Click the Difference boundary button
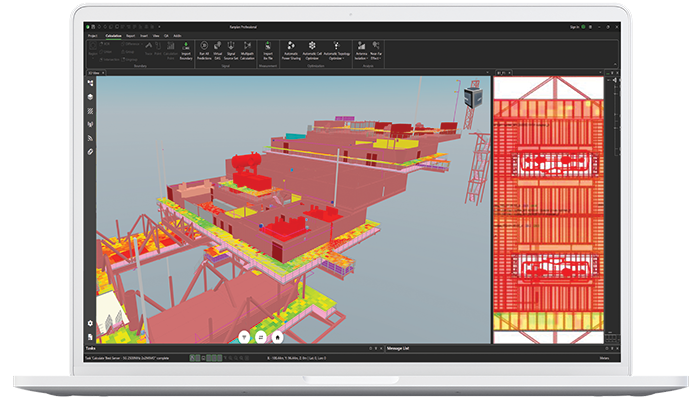 click(x=131, y=44)
